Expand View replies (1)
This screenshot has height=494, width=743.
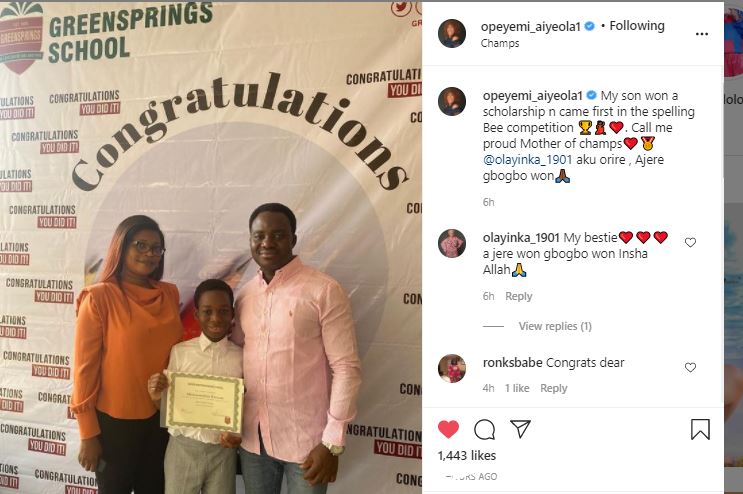pyautogui.click(x=555, y=326)
